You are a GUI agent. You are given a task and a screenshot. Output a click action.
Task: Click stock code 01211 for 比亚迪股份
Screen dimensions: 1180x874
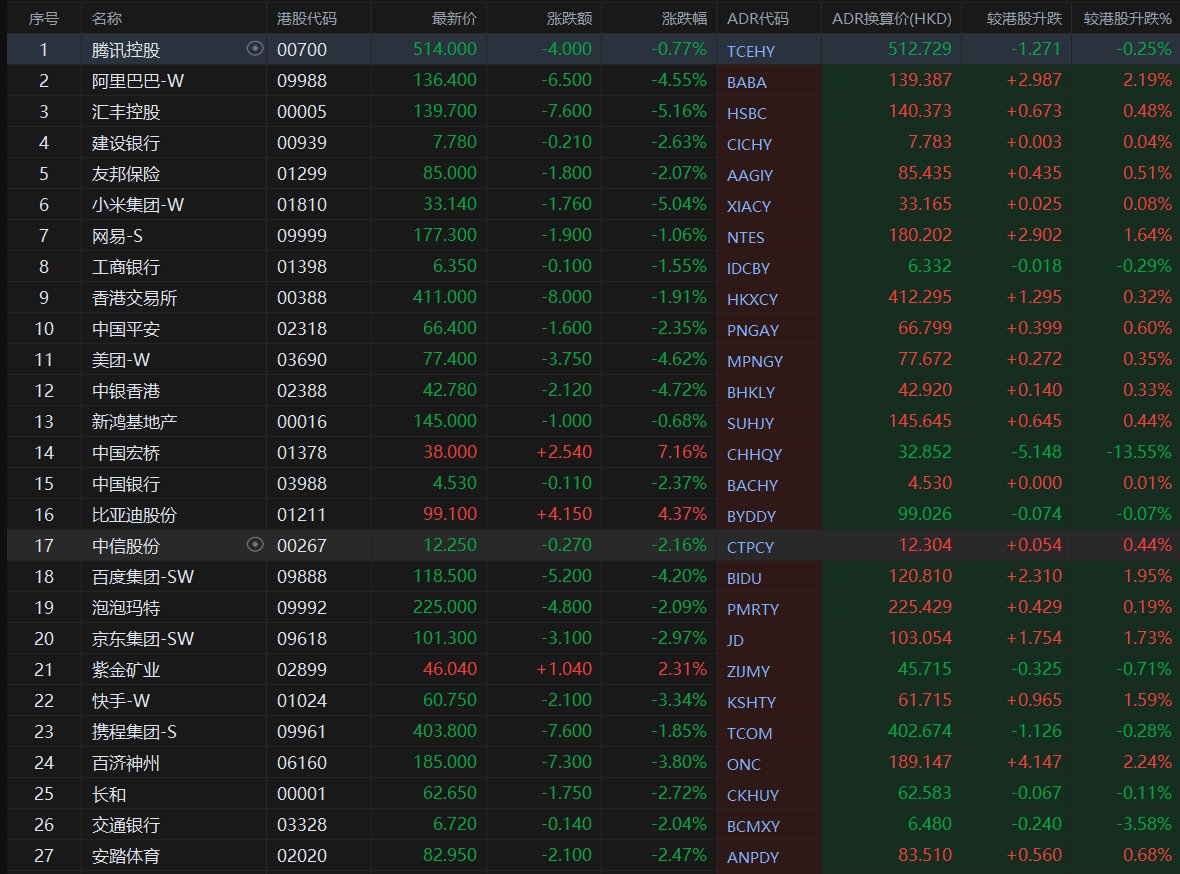302,515
